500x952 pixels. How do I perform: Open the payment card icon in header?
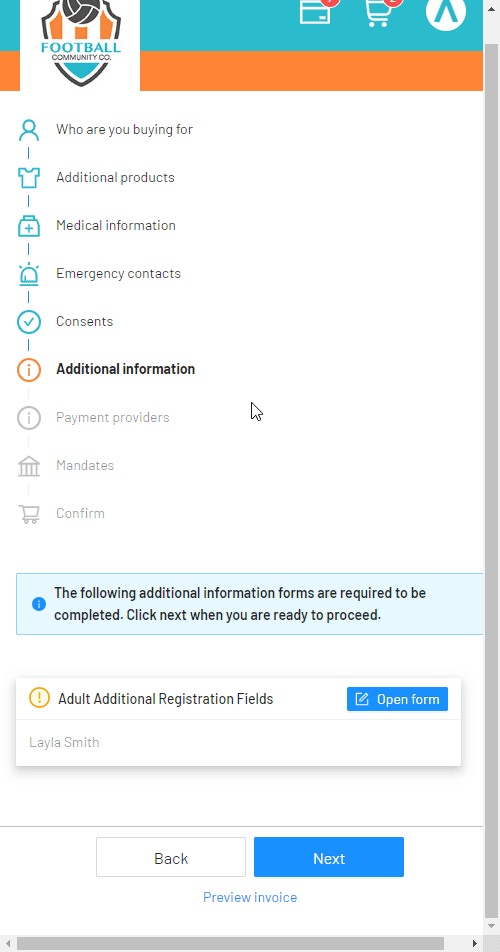pos(316,11)
